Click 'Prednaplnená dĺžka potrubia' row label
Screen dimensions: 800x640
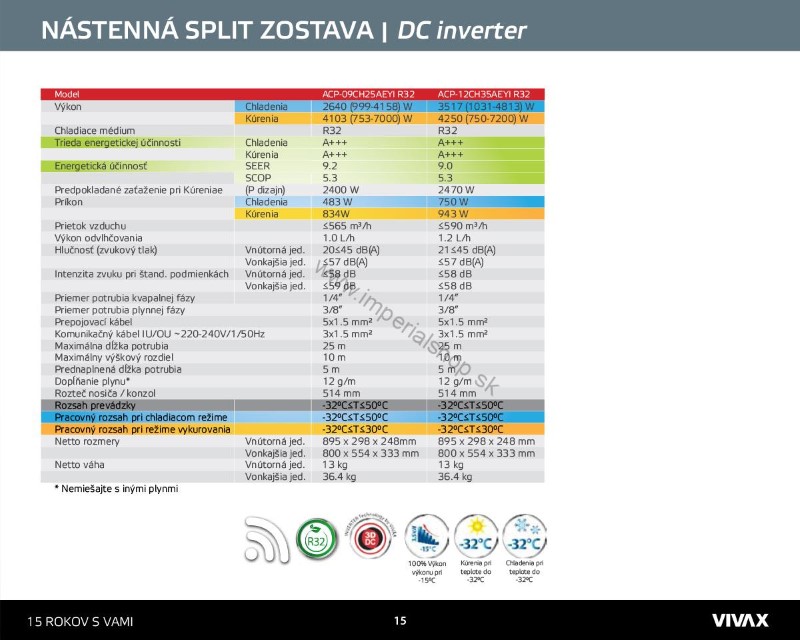118,369
